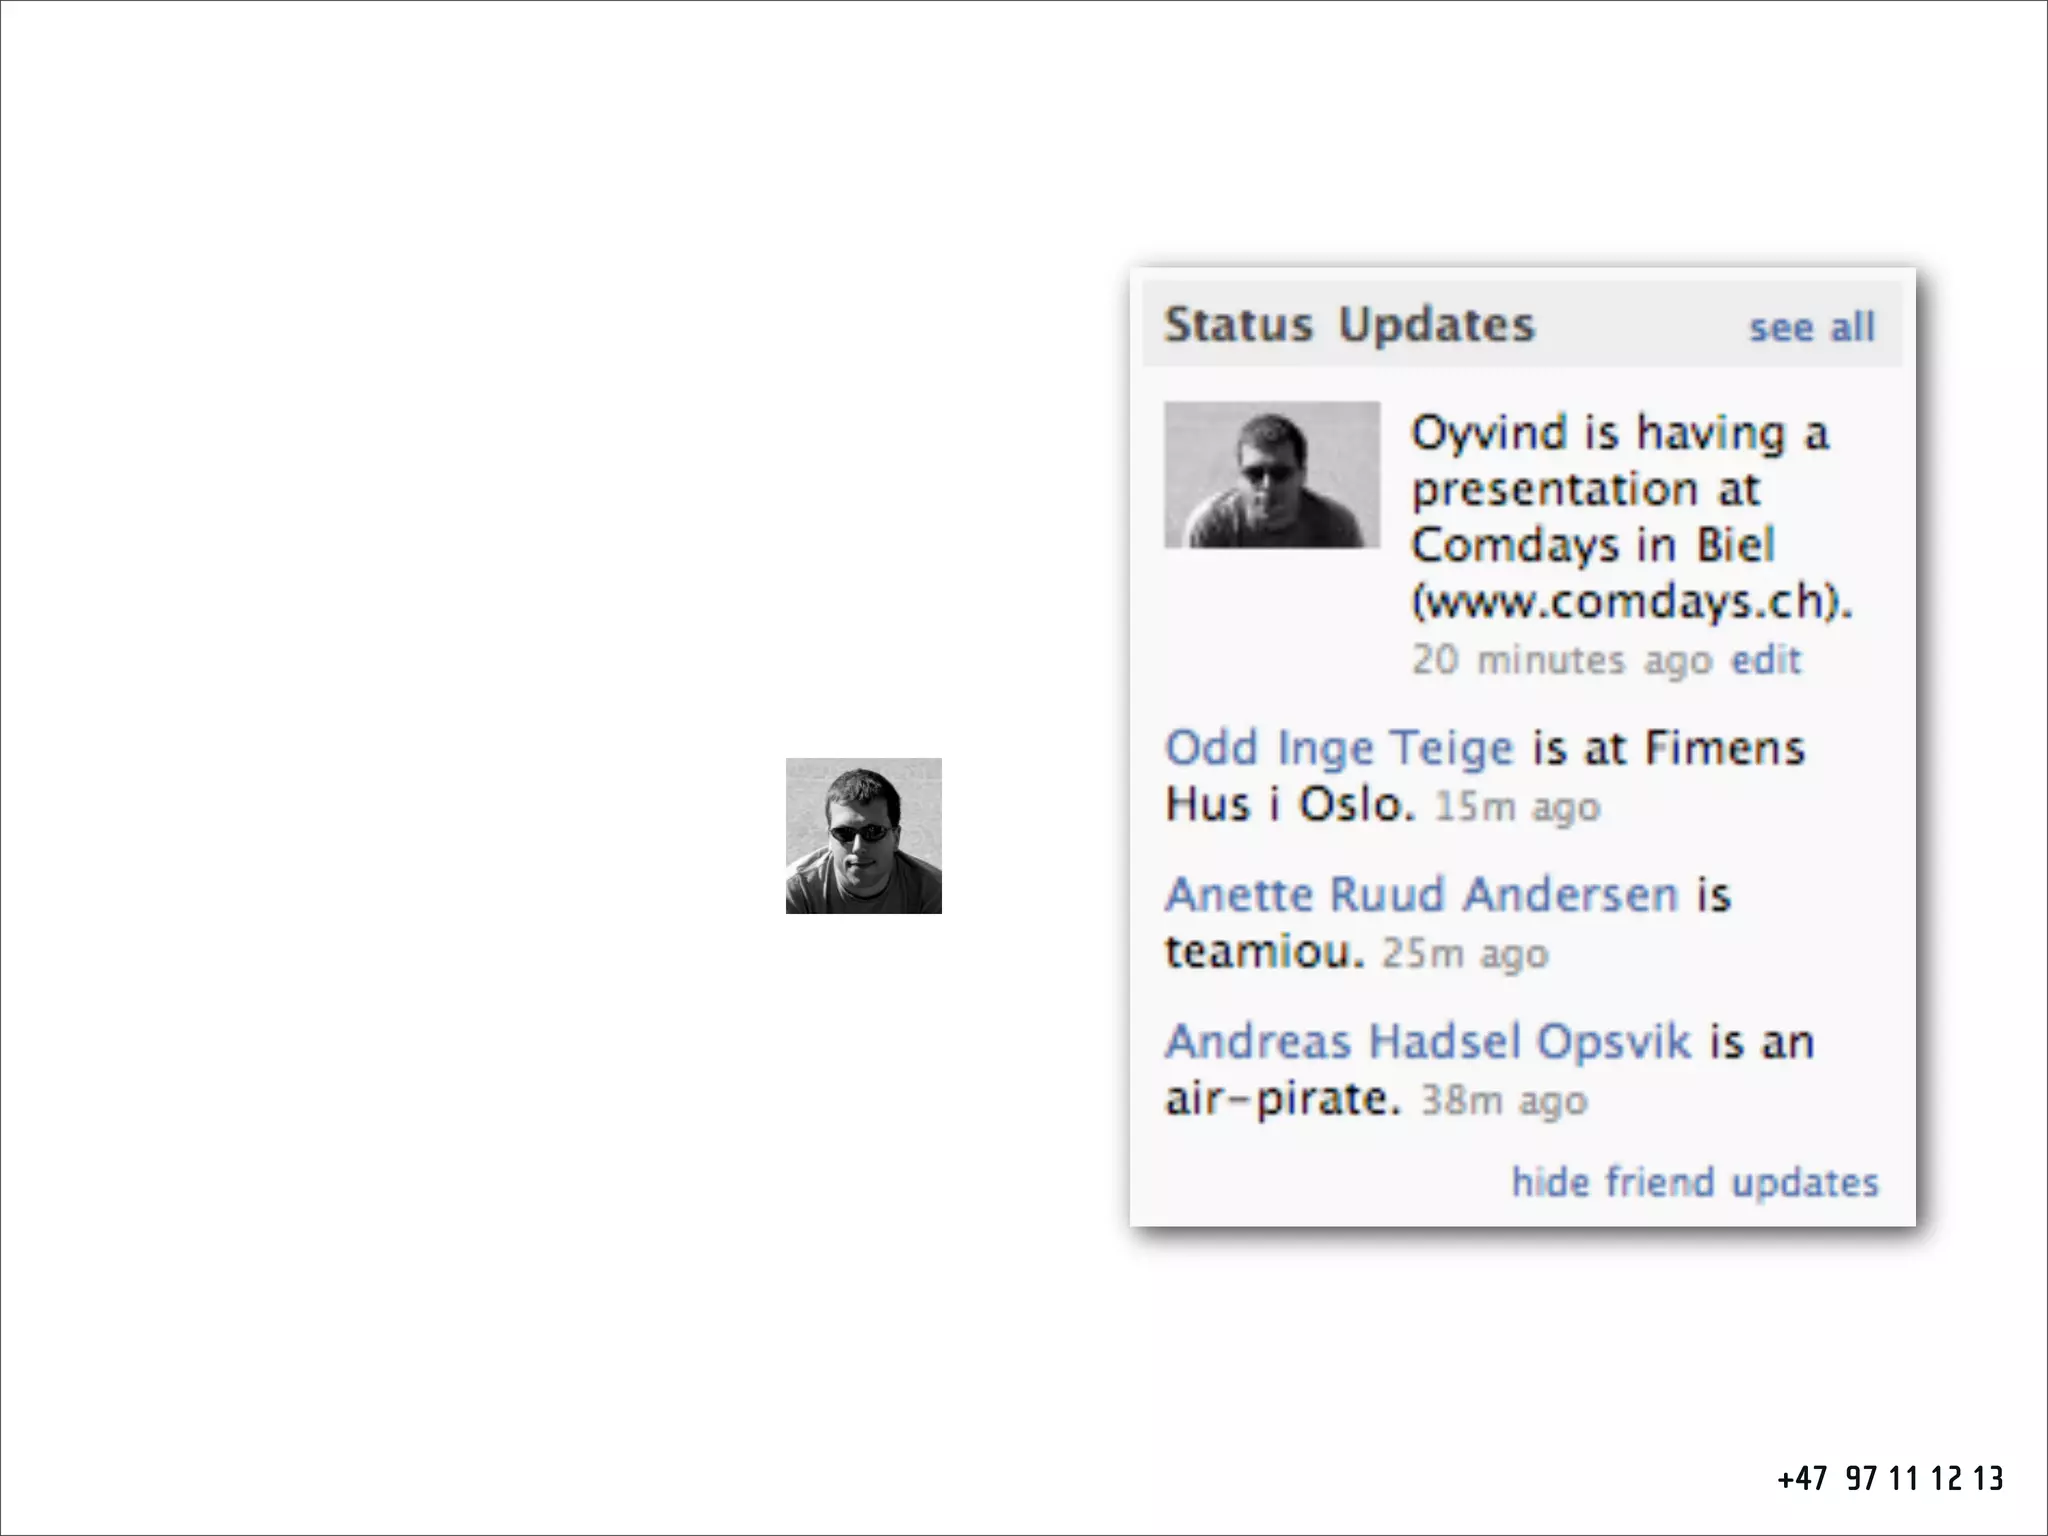
Task: Click the '25m ago' timestamp
Action: (1465, 953)
